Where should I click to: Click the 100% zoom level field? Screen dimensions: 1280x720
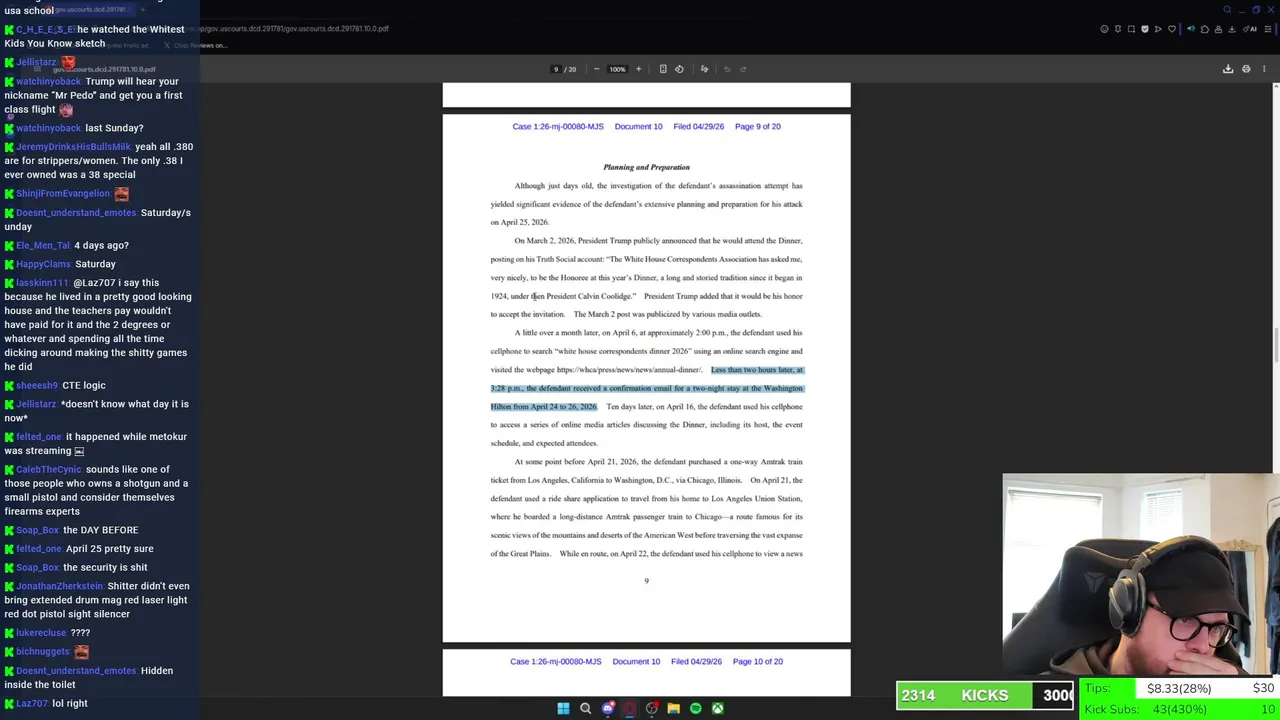click(617, 69)
